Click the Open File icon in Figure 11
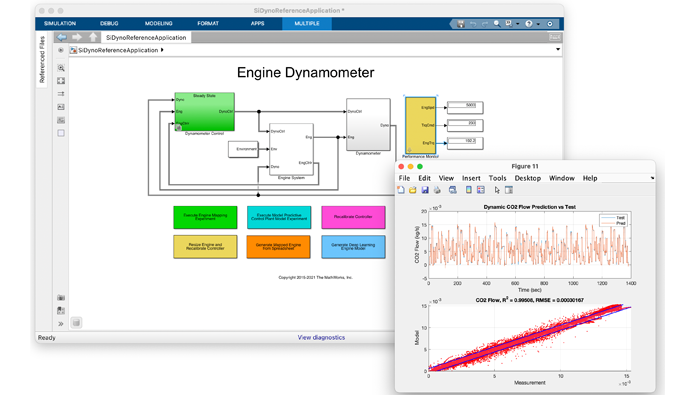 (x=413, y=190)
